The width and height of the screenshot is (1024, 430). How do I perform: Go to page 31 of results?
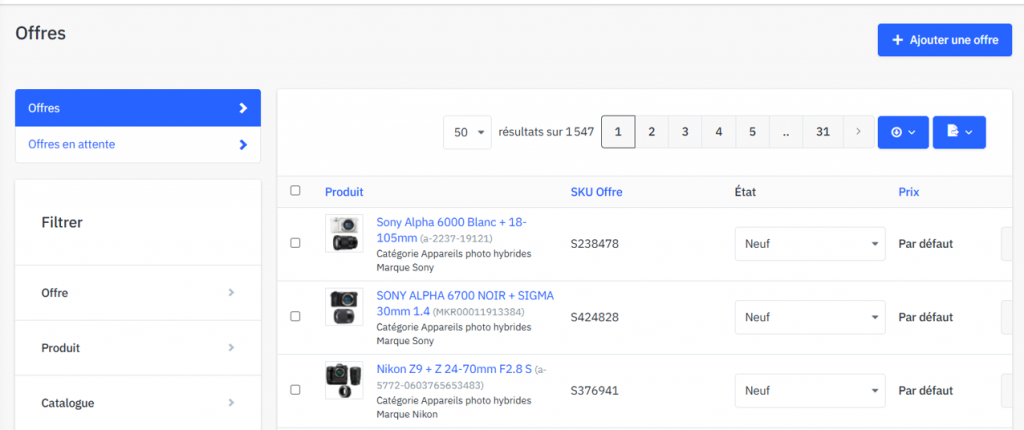pyautogui.click(x=822, y=132)
